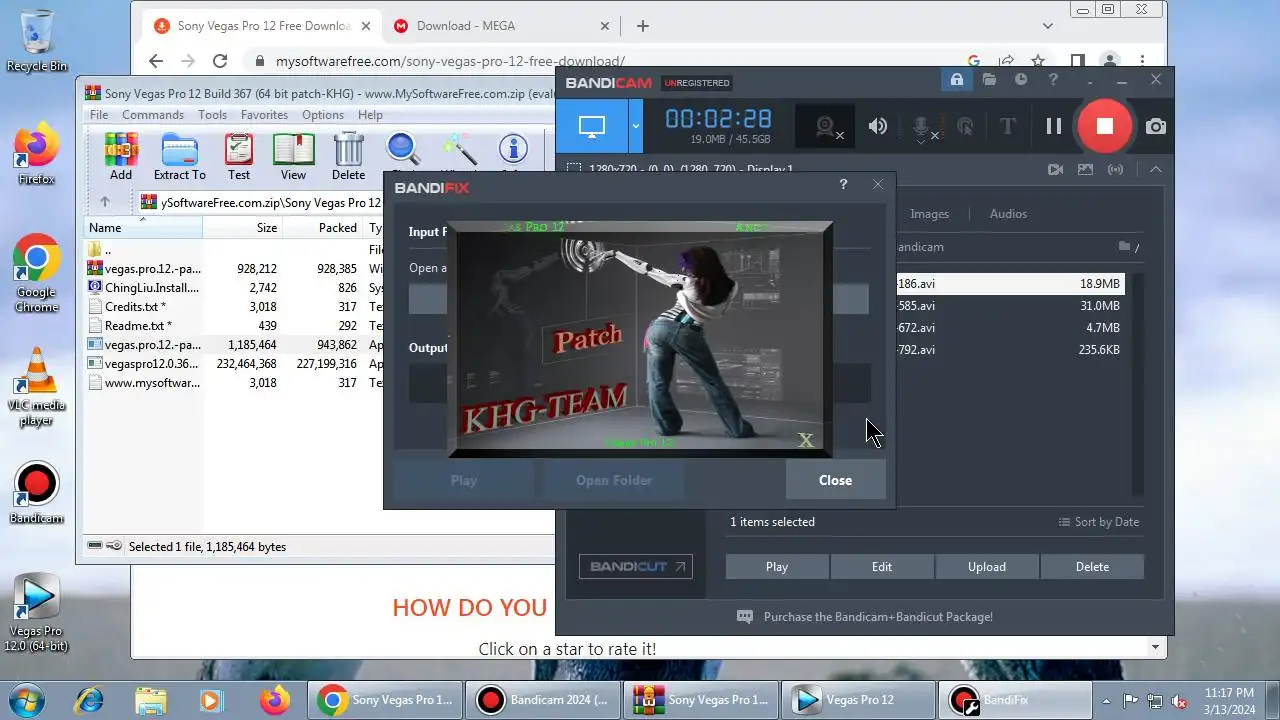Collapse Bandicam panel with chevron up

(1156, 170)
